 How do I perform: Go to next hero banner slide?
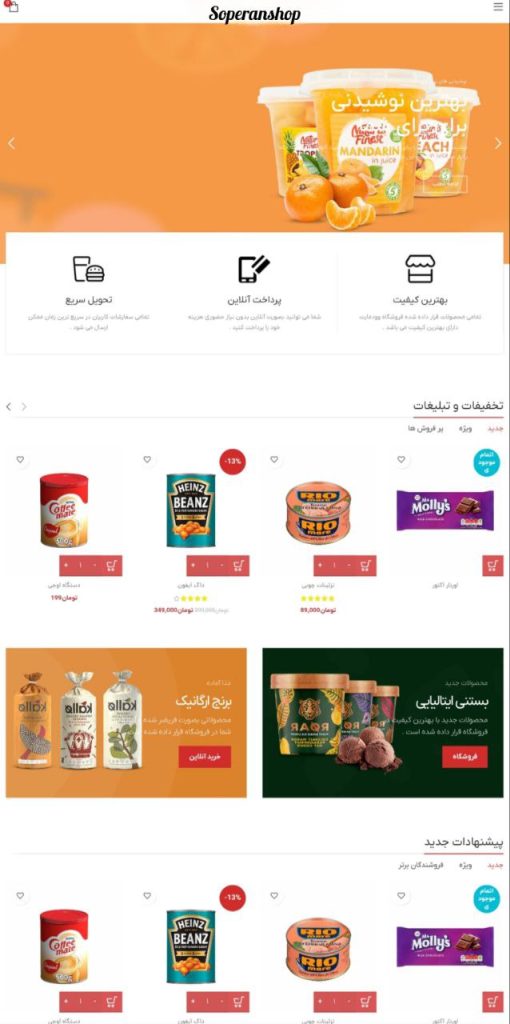point(498,144)
